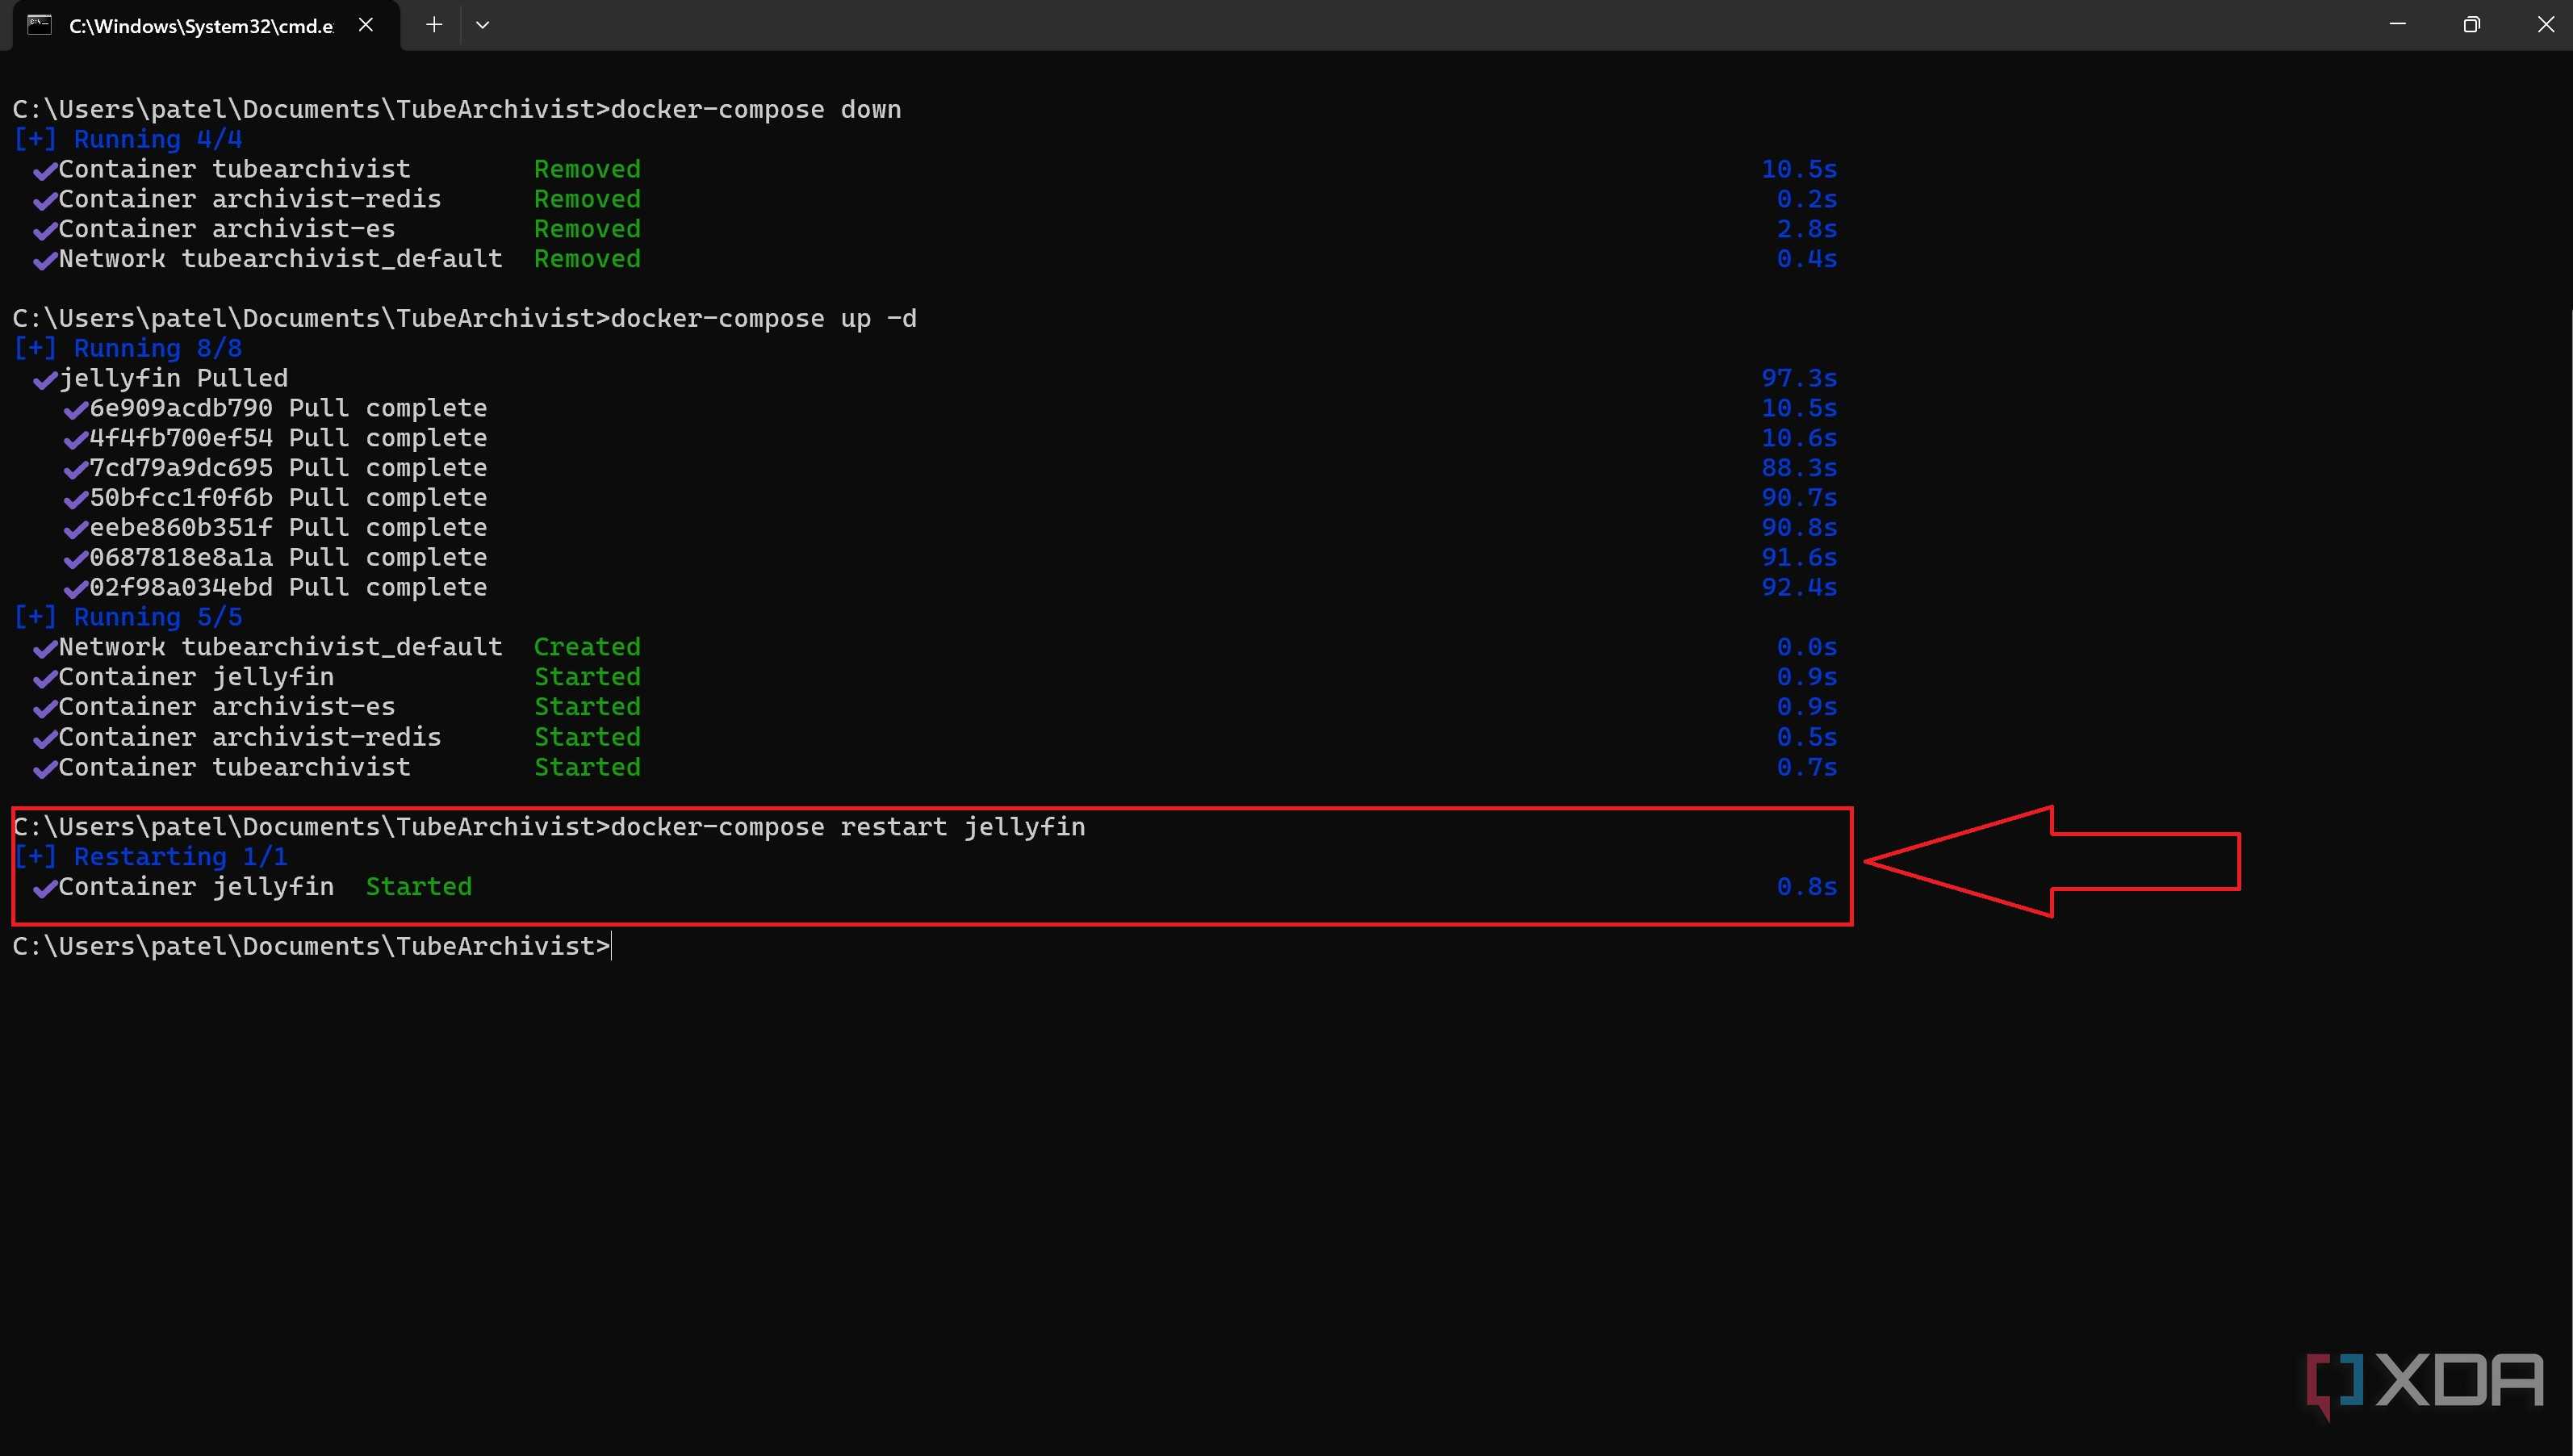2573x1456 pixels.
Task: Click the 'Running 4/4' status line
Action: (x=128, y=139)
